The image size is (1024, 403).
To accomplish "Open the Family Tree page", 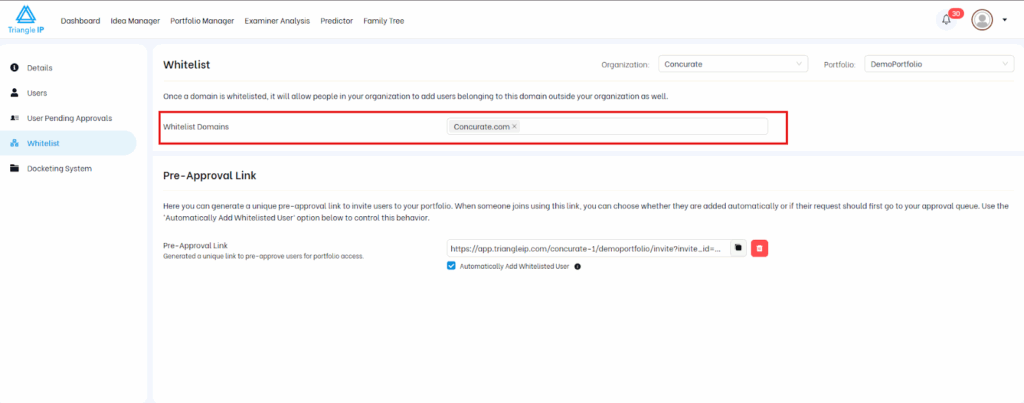I will pos(384,20).
